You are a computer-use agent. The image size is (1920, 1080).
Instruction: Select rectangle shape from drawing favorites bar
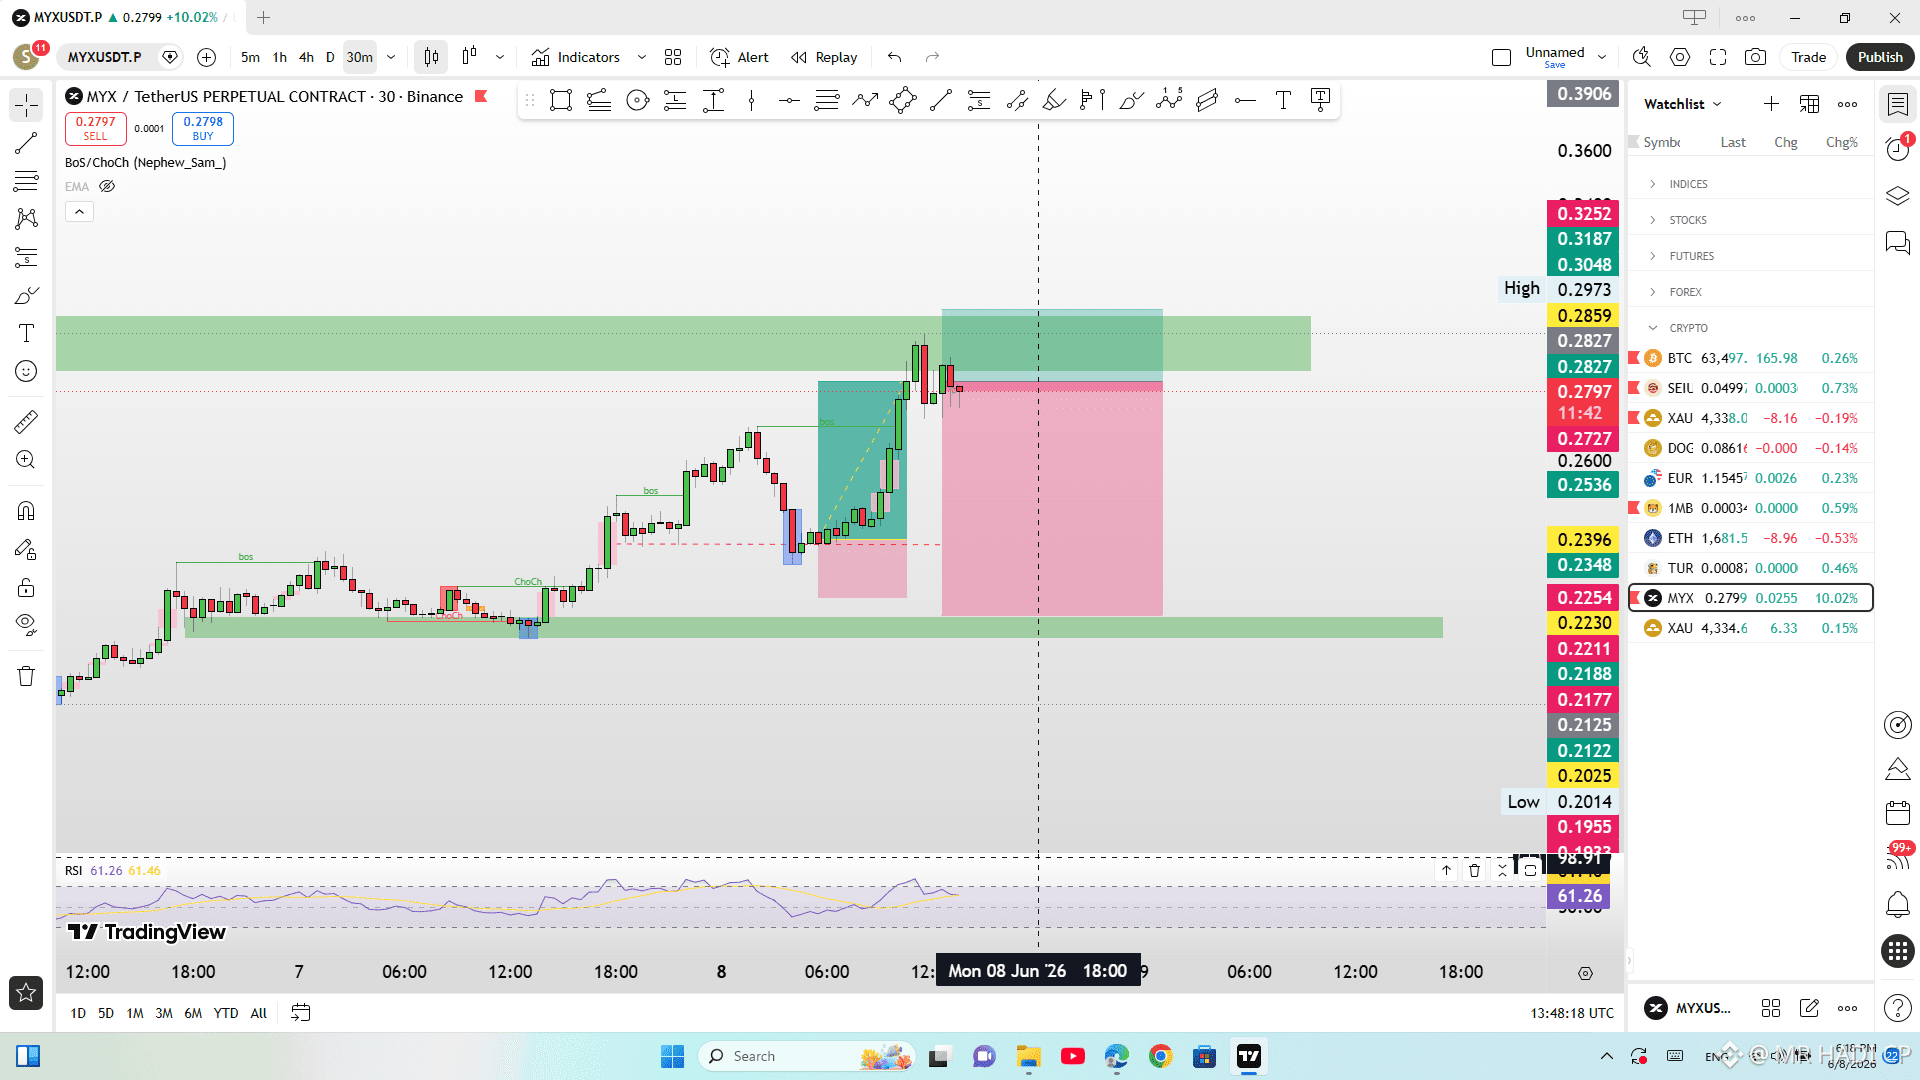pyautogui.click(x=561, y=100)
